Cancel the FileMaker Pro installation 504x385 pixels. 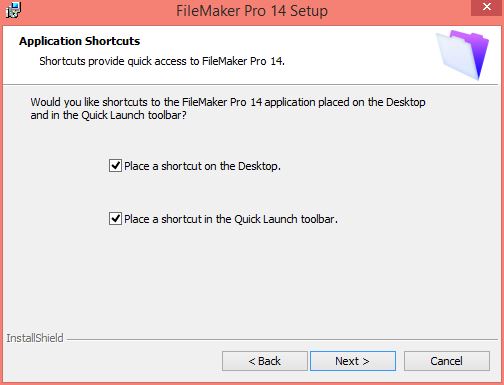coord(447,361)
